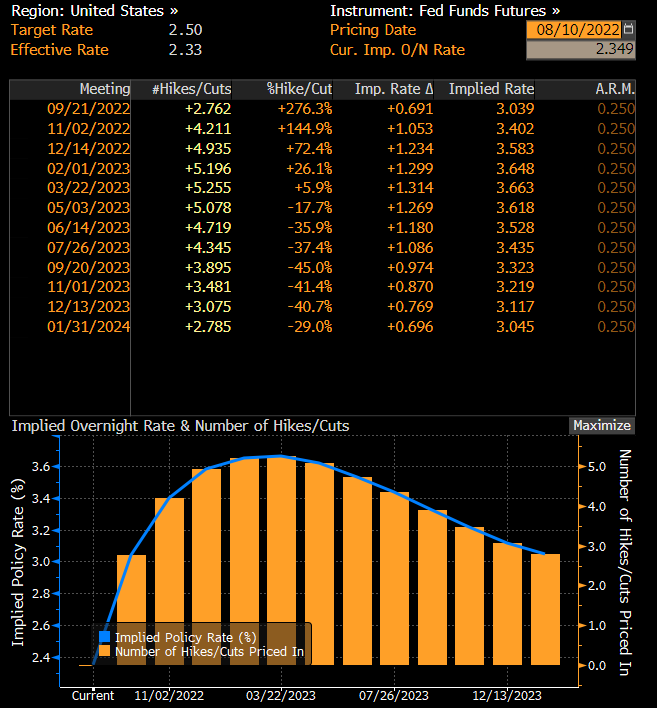Select meeting row 09/21/2022
This screenshot has height=708, width=657.
point(322,109)
